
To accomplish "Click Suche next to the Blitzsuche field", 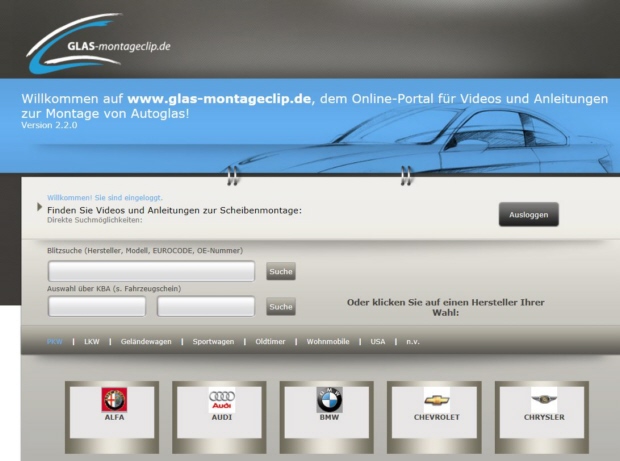I will [x=281, y=271].
